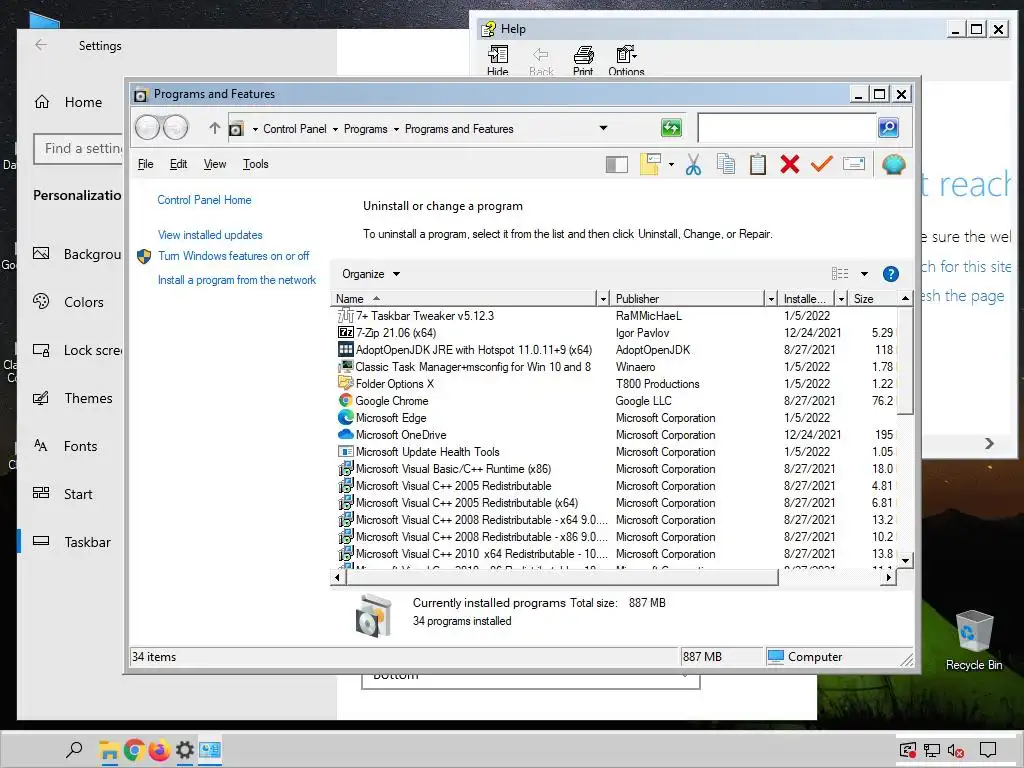1024x768 pixels.
Task: Open the notification center tray icon
Action: pos(988,750)
